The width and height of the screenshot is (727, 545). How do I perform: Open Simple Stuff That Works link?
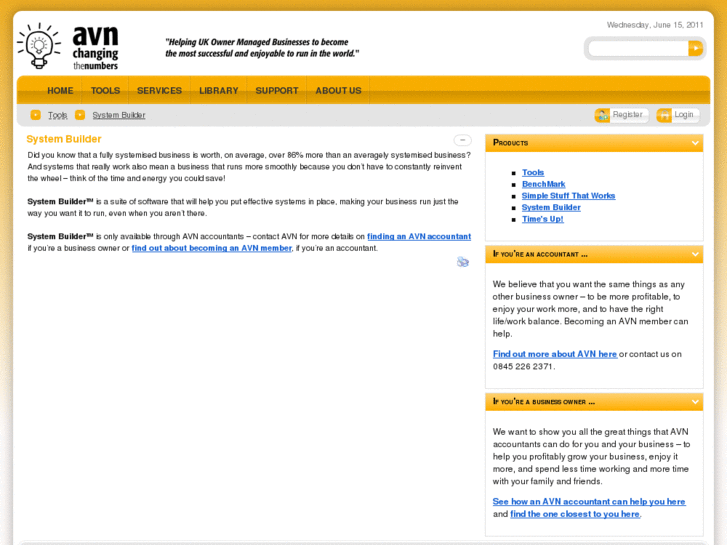point(568,196)
